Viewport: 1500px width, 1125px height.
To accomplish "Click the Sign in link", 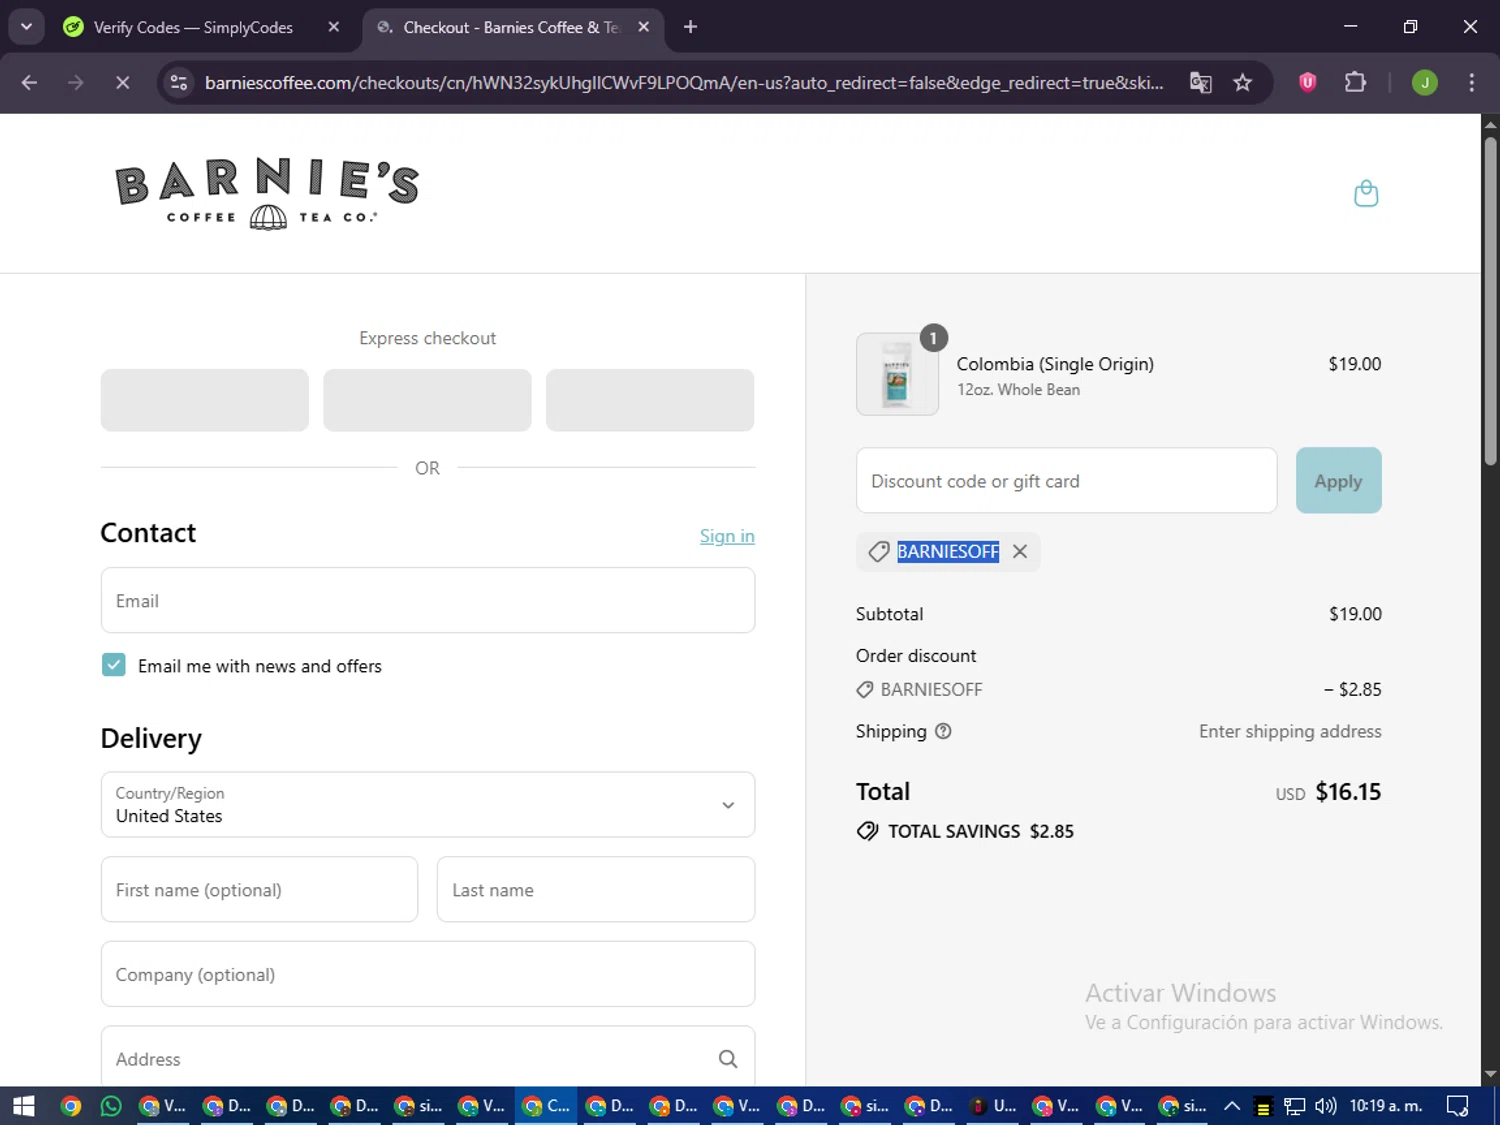I will point(727,536).
